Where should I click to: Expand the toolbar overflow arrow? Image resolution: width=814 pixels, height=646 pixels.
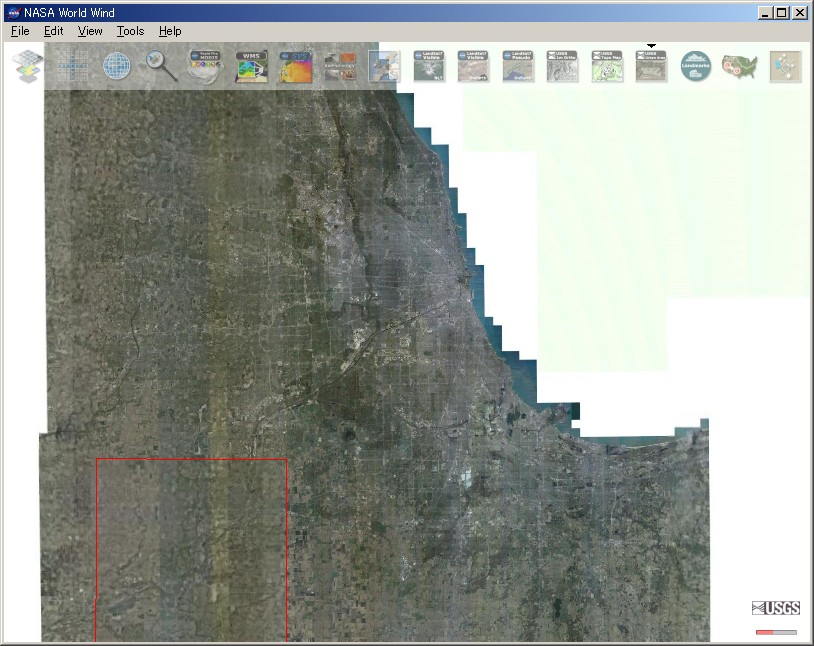[651, 45]
